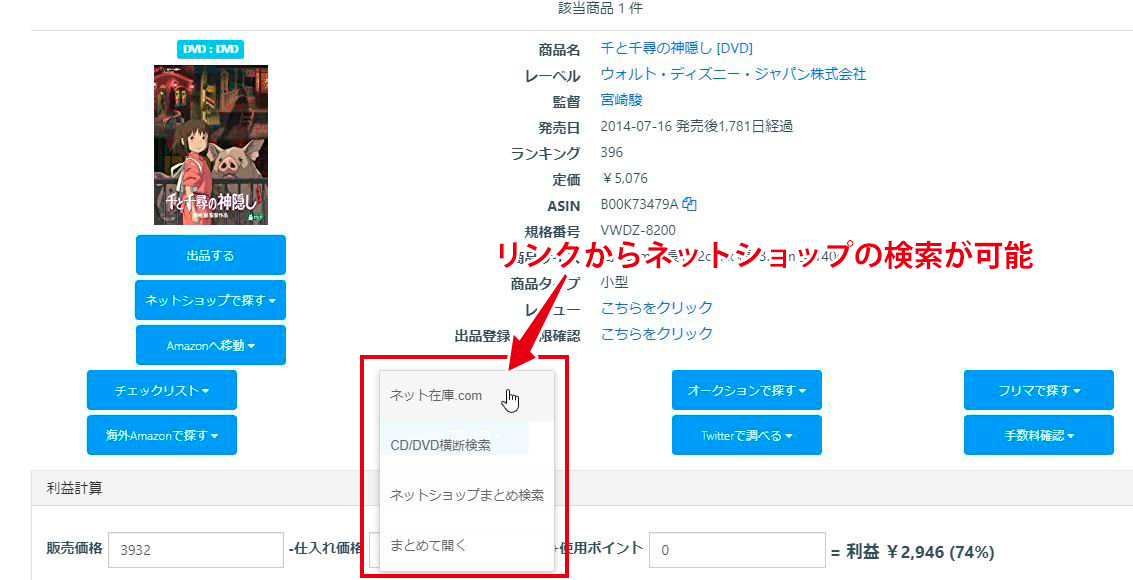This screenshot has height=580, width=1133.
Task: Expand the ネットショップで探す dropdown button
Action: click(210, 300)
